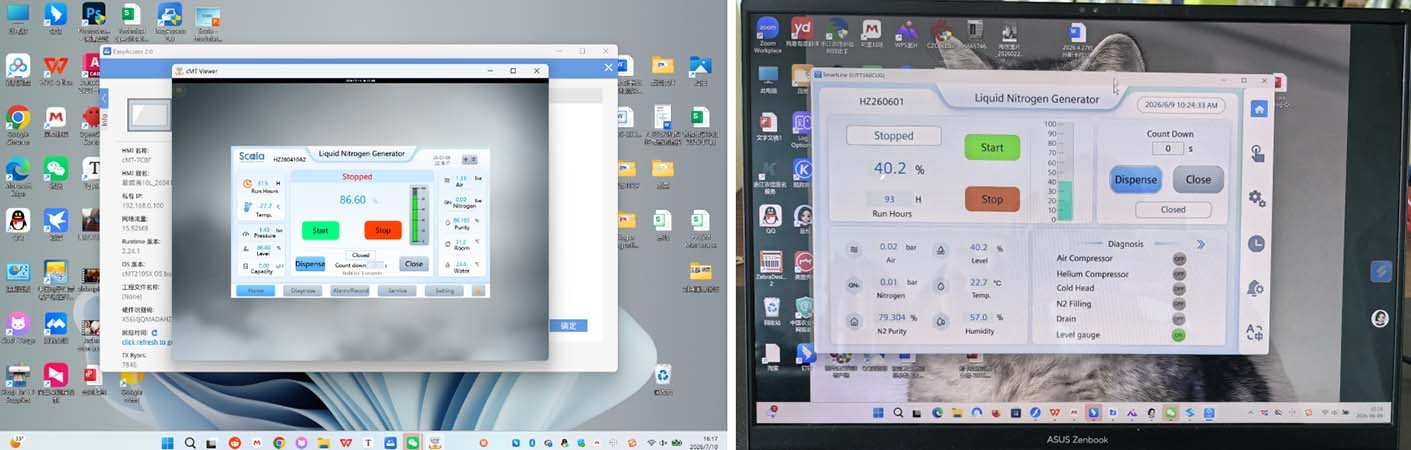Click serial number HZ260601

pos(881,101)
